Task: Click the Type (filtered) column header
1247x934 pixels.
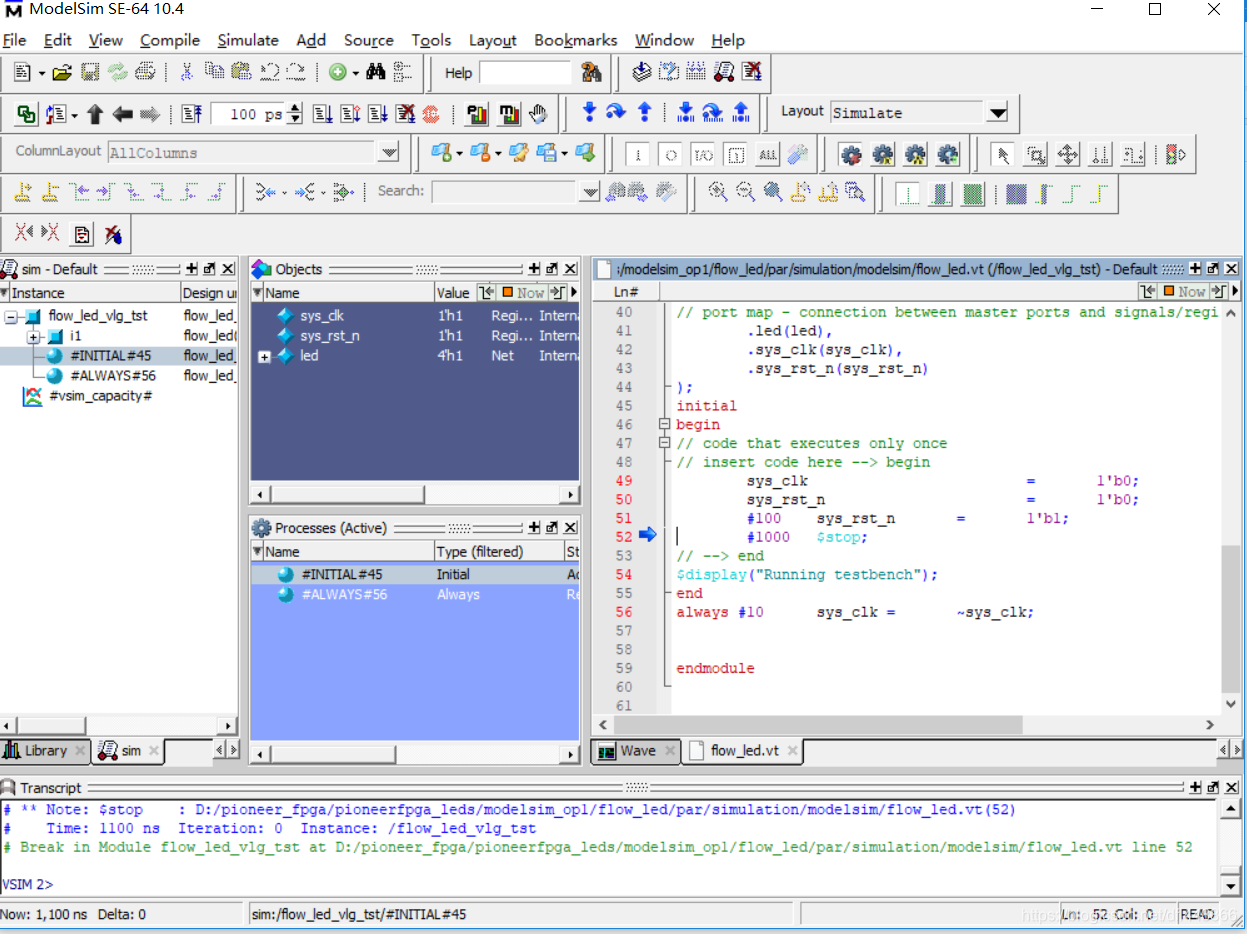Action: 498,552
